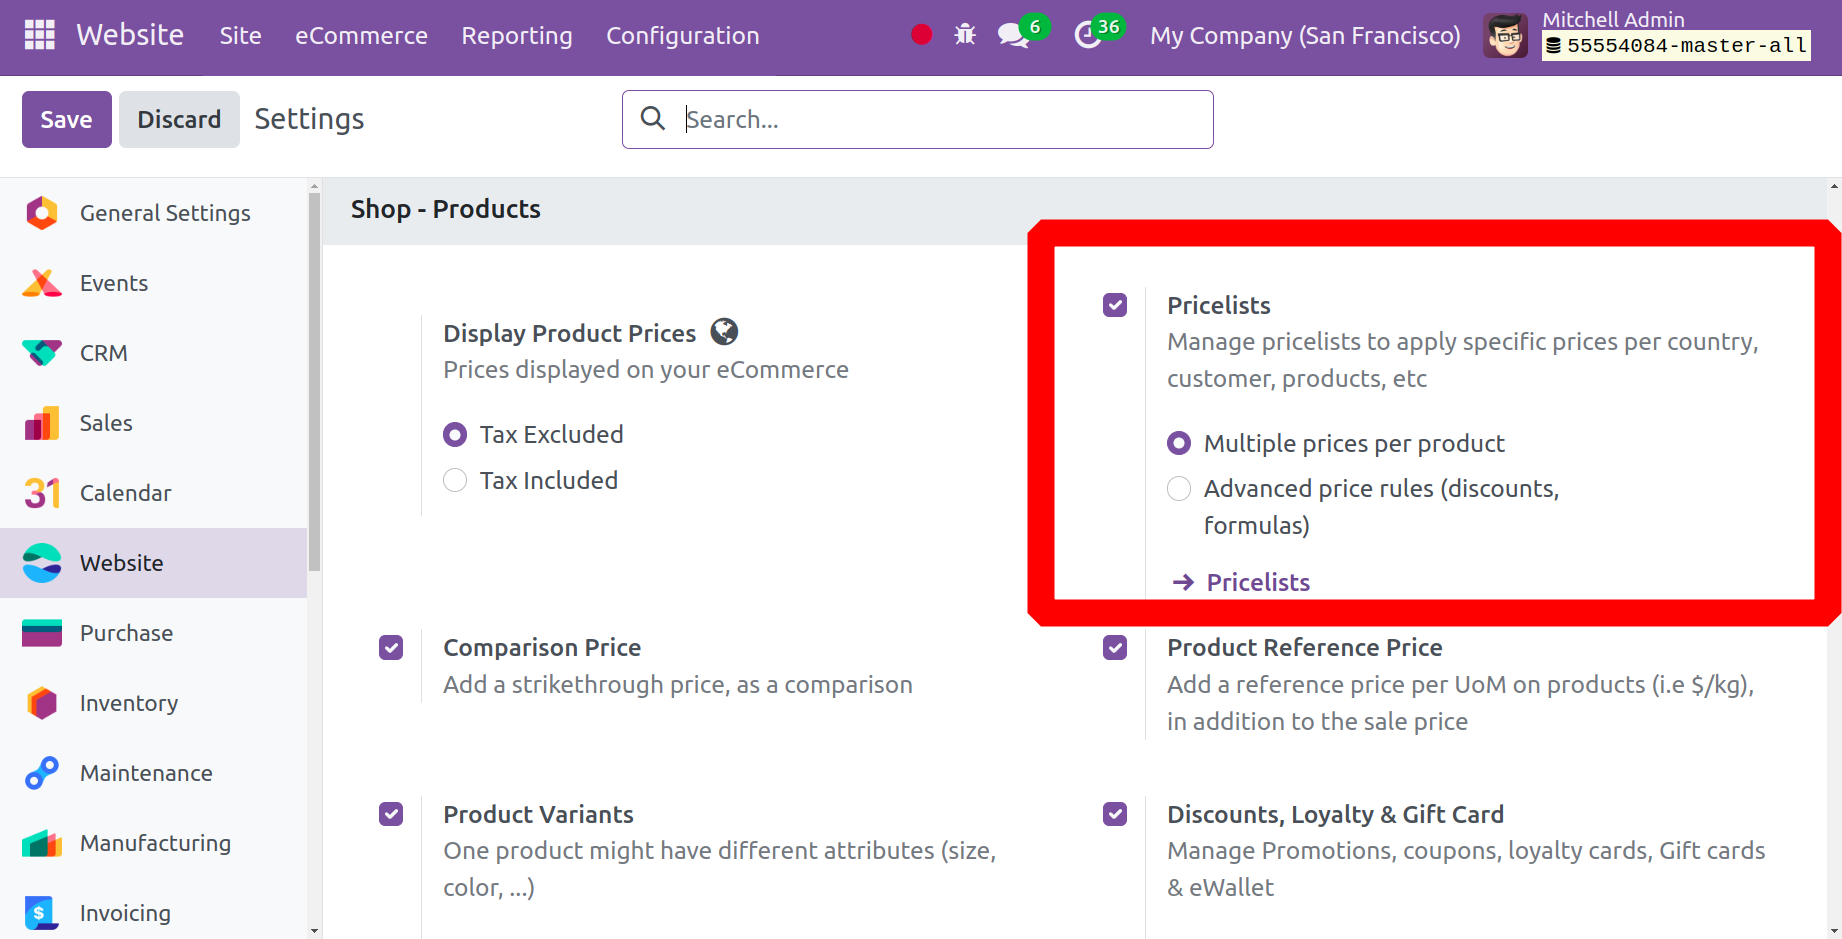
Task: Open the activities clock icon
Action: tap(1087, 36)
